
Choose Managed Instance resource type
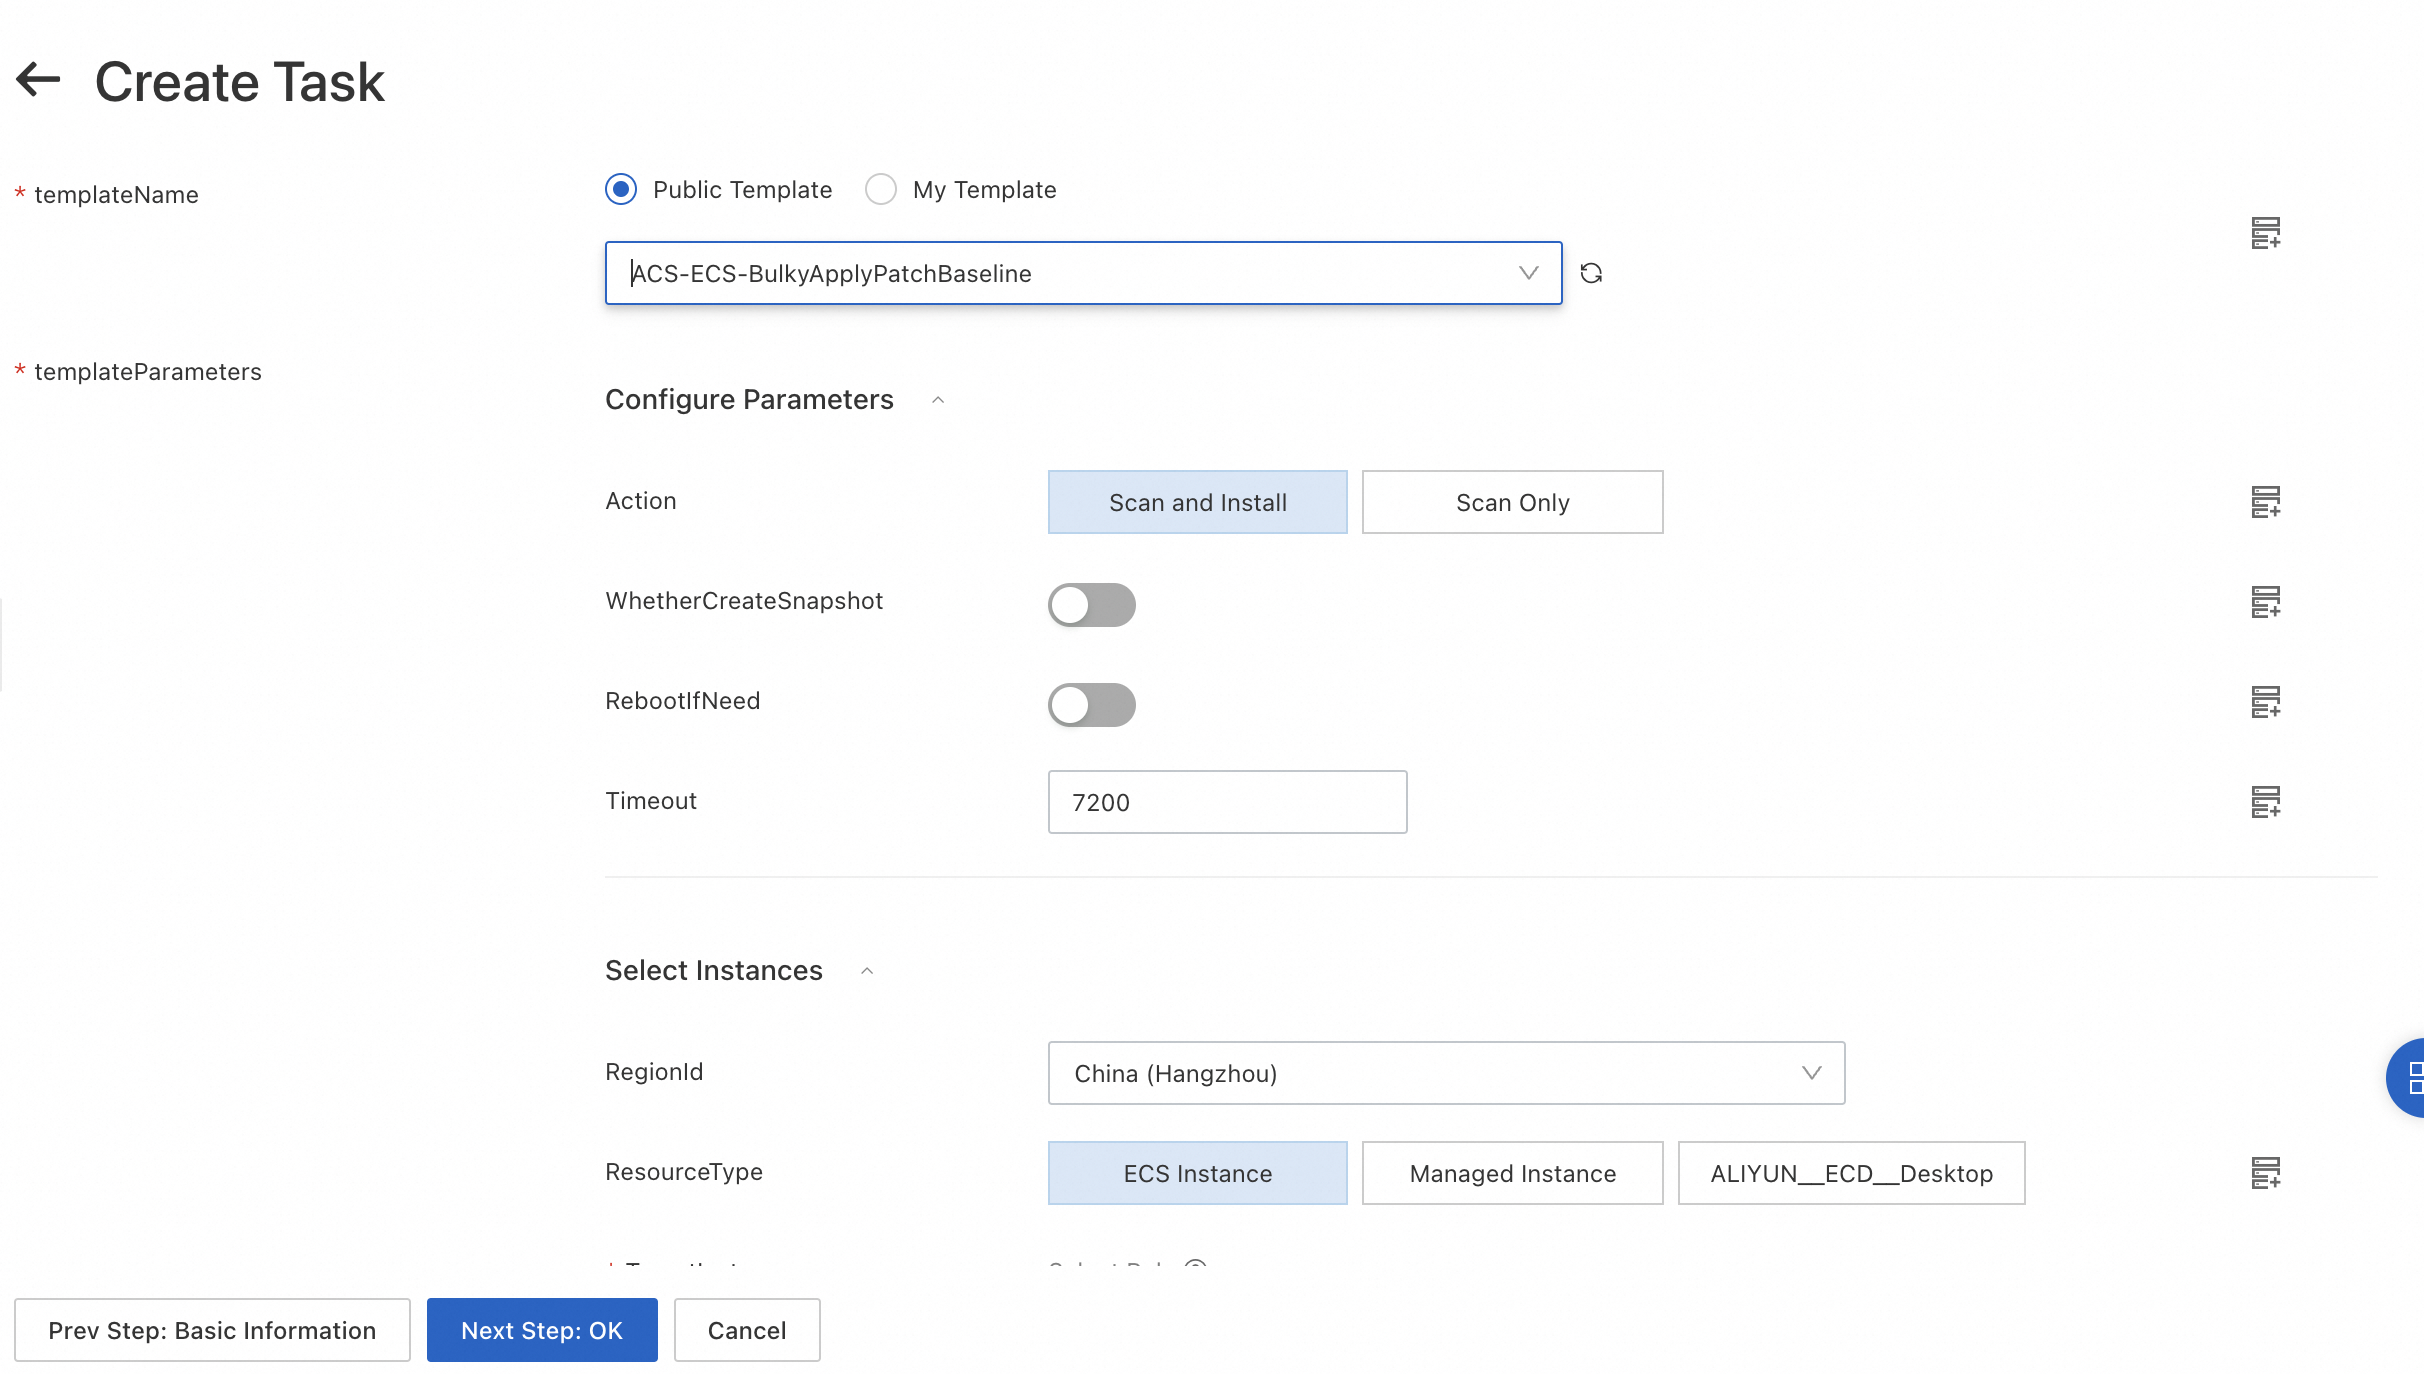pyautogui.click(x=1512, y=1173)
